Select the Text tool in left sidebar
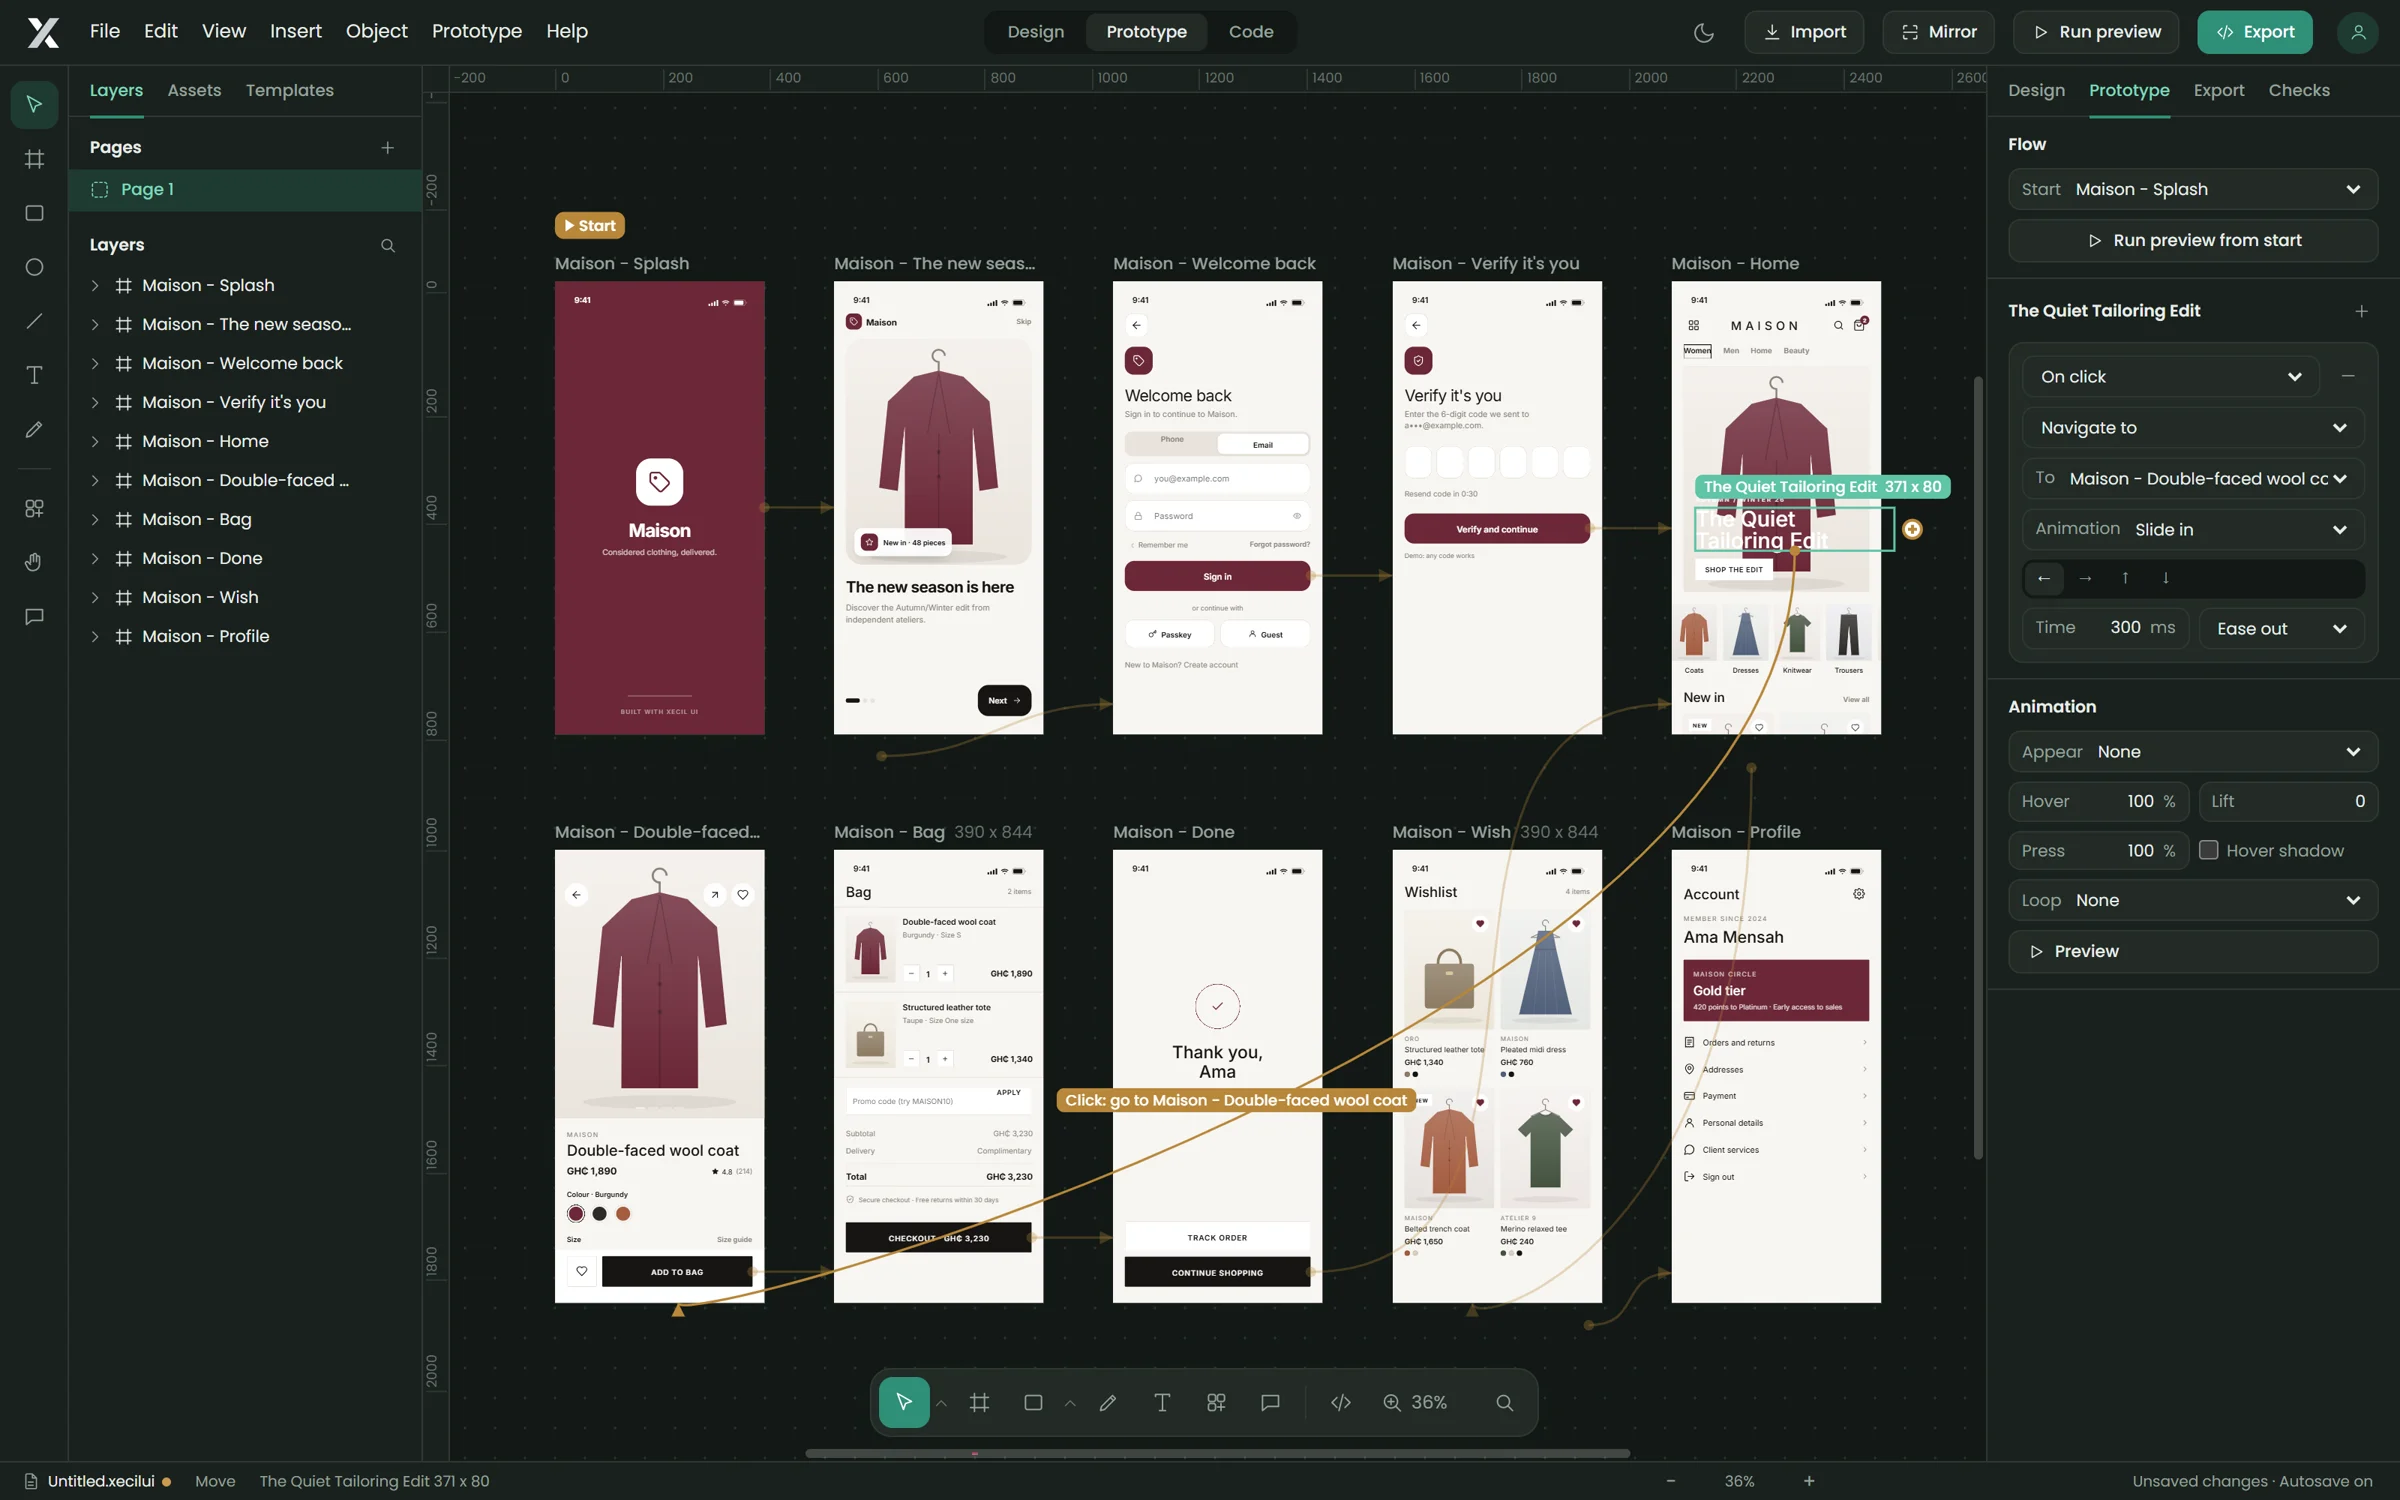The width and height of the screenshot is (2400, 1500). coord(34,375)
